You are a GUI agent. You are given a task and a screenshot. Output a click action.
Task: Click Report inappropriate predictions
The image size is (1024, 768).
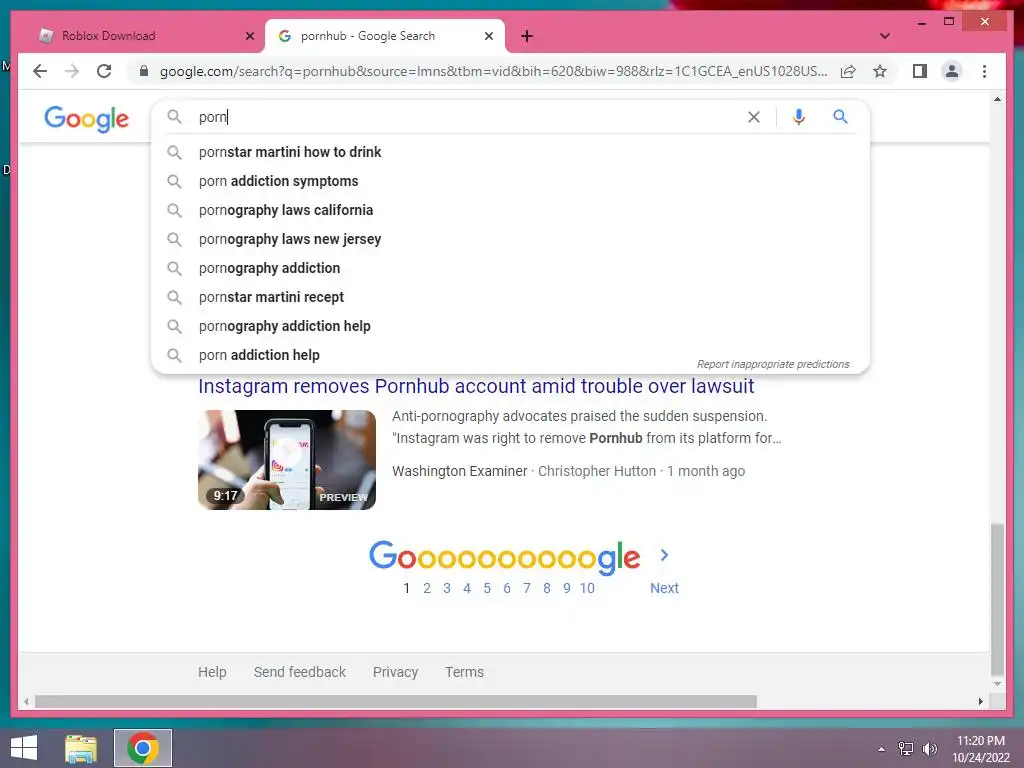(773, 364)
